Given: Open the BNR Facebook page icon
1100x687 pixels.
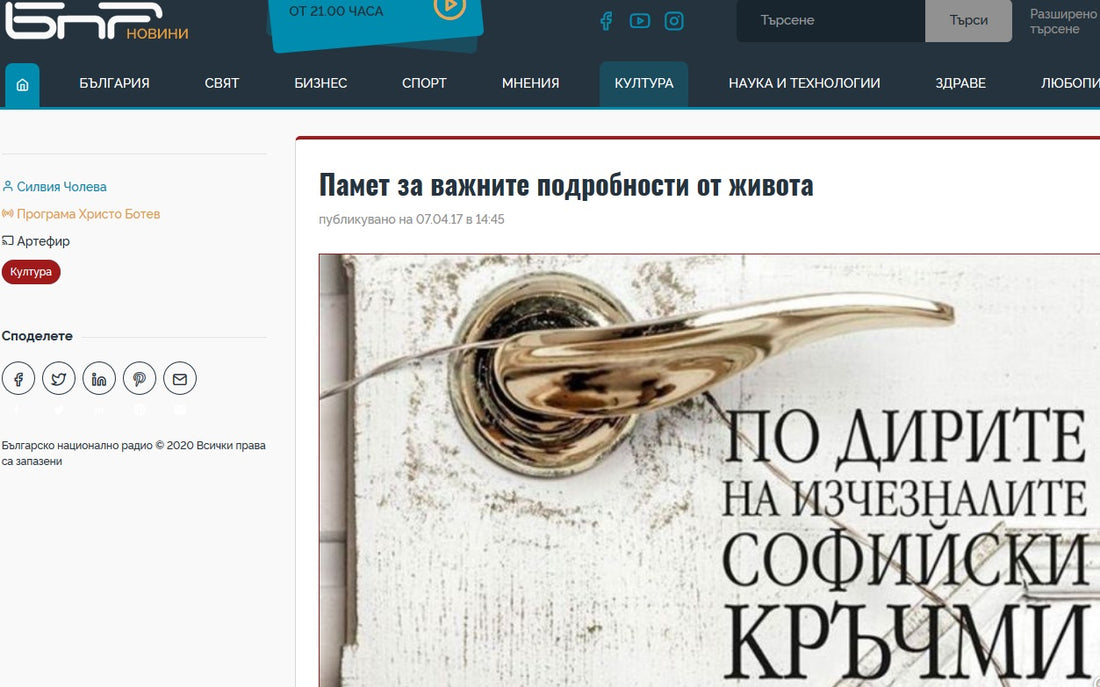Looking at the screenshot, I should [x=606, y=21].
